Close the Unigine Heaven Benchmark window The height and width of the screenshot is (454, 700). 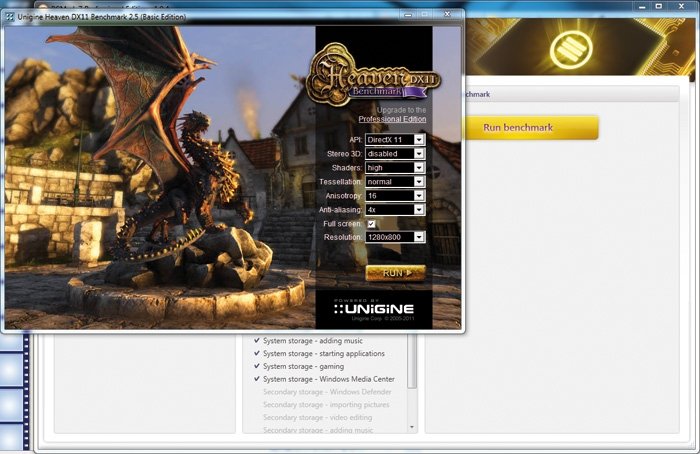tap(447, 14)
